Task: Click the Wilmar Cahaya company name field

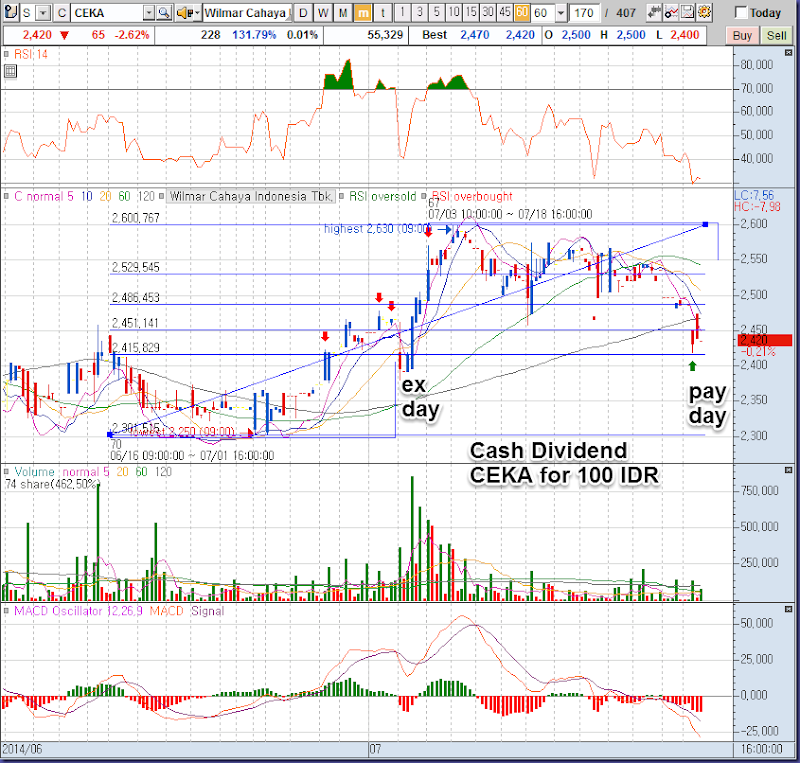Action: [x=248, y=12]
